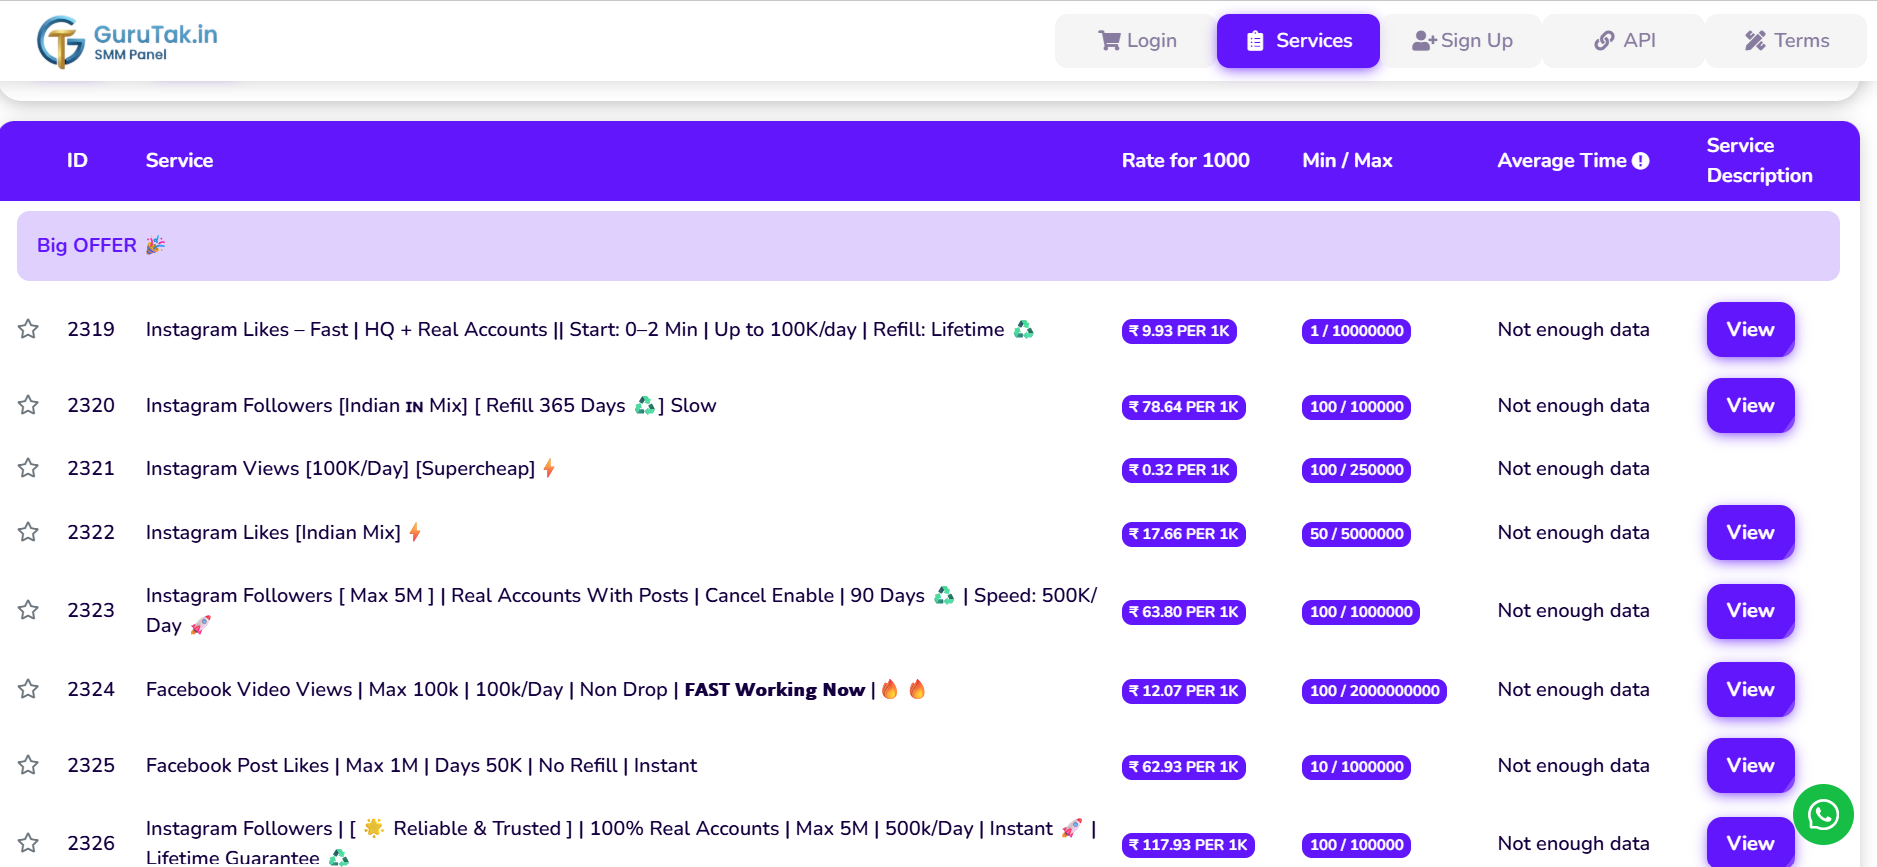Select the ₹ 63.80 PER 1K rate badge
This screenshot has height=867, width=1877.
(x=1184, y=612)
